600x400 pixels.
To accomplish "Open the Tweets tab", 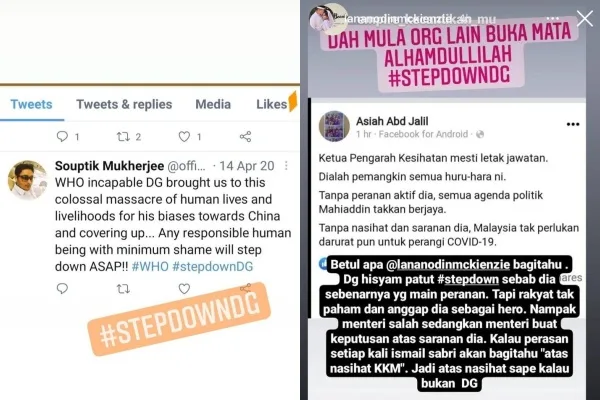I will [31, 104].
